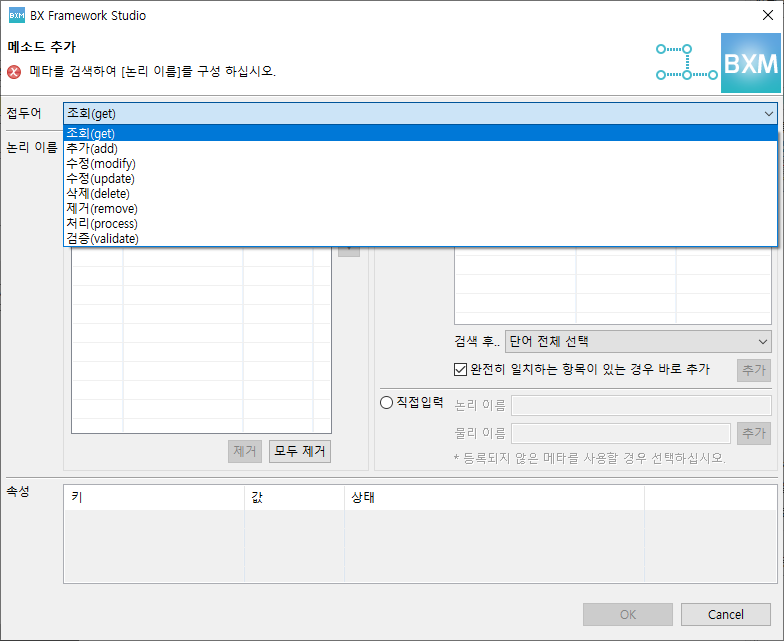Cancel the 메소드 추가 dialog
This screenshot has height=641, width=784.
pos(726,614)
